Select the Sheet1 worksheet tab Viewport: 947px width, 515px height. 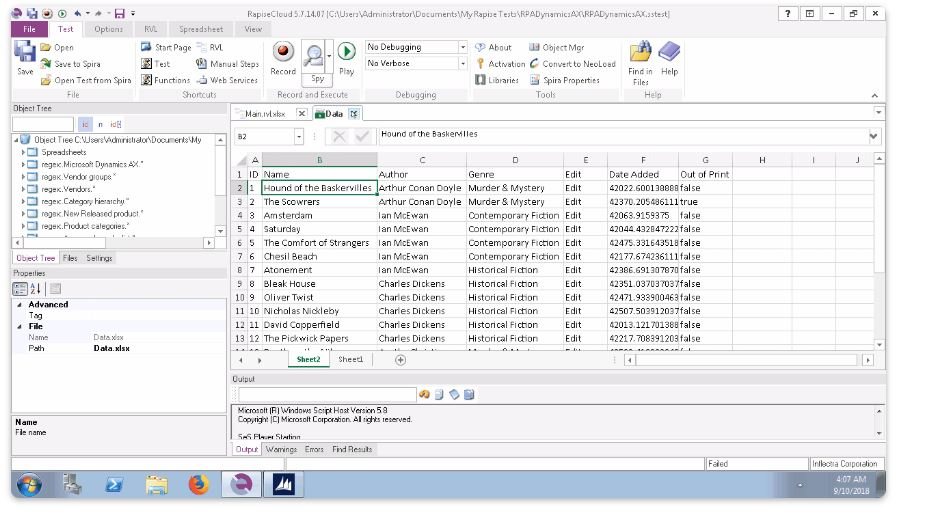[x=350, y=360]
